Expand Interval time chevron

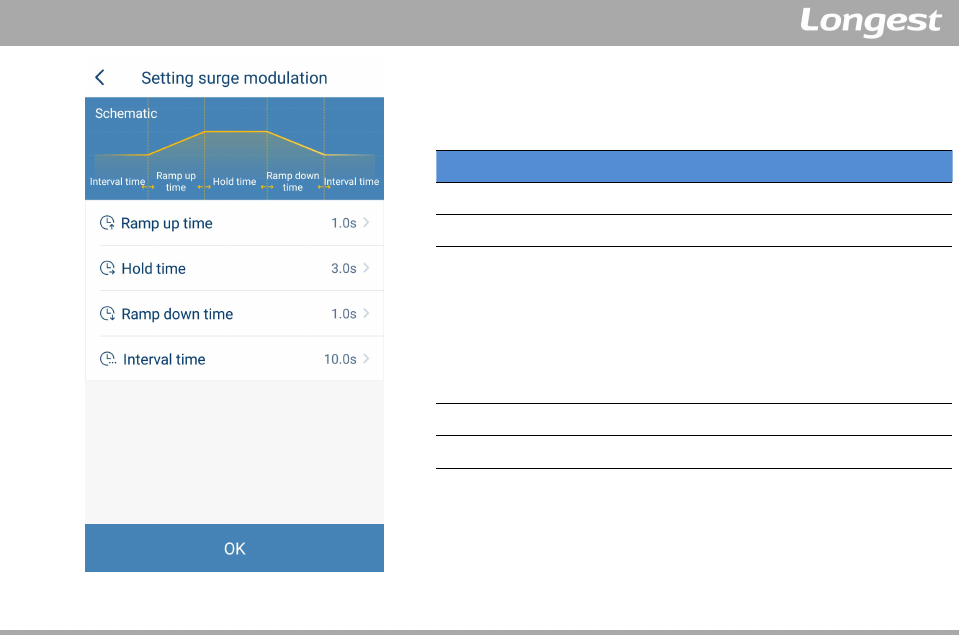[366, 358]
